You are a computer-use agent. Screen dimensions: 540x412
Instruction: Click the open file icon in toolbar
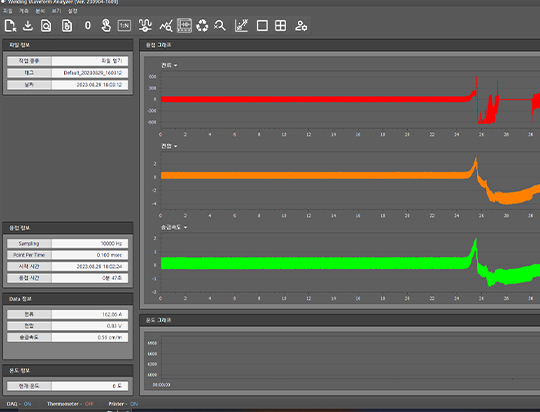[10, 26]
